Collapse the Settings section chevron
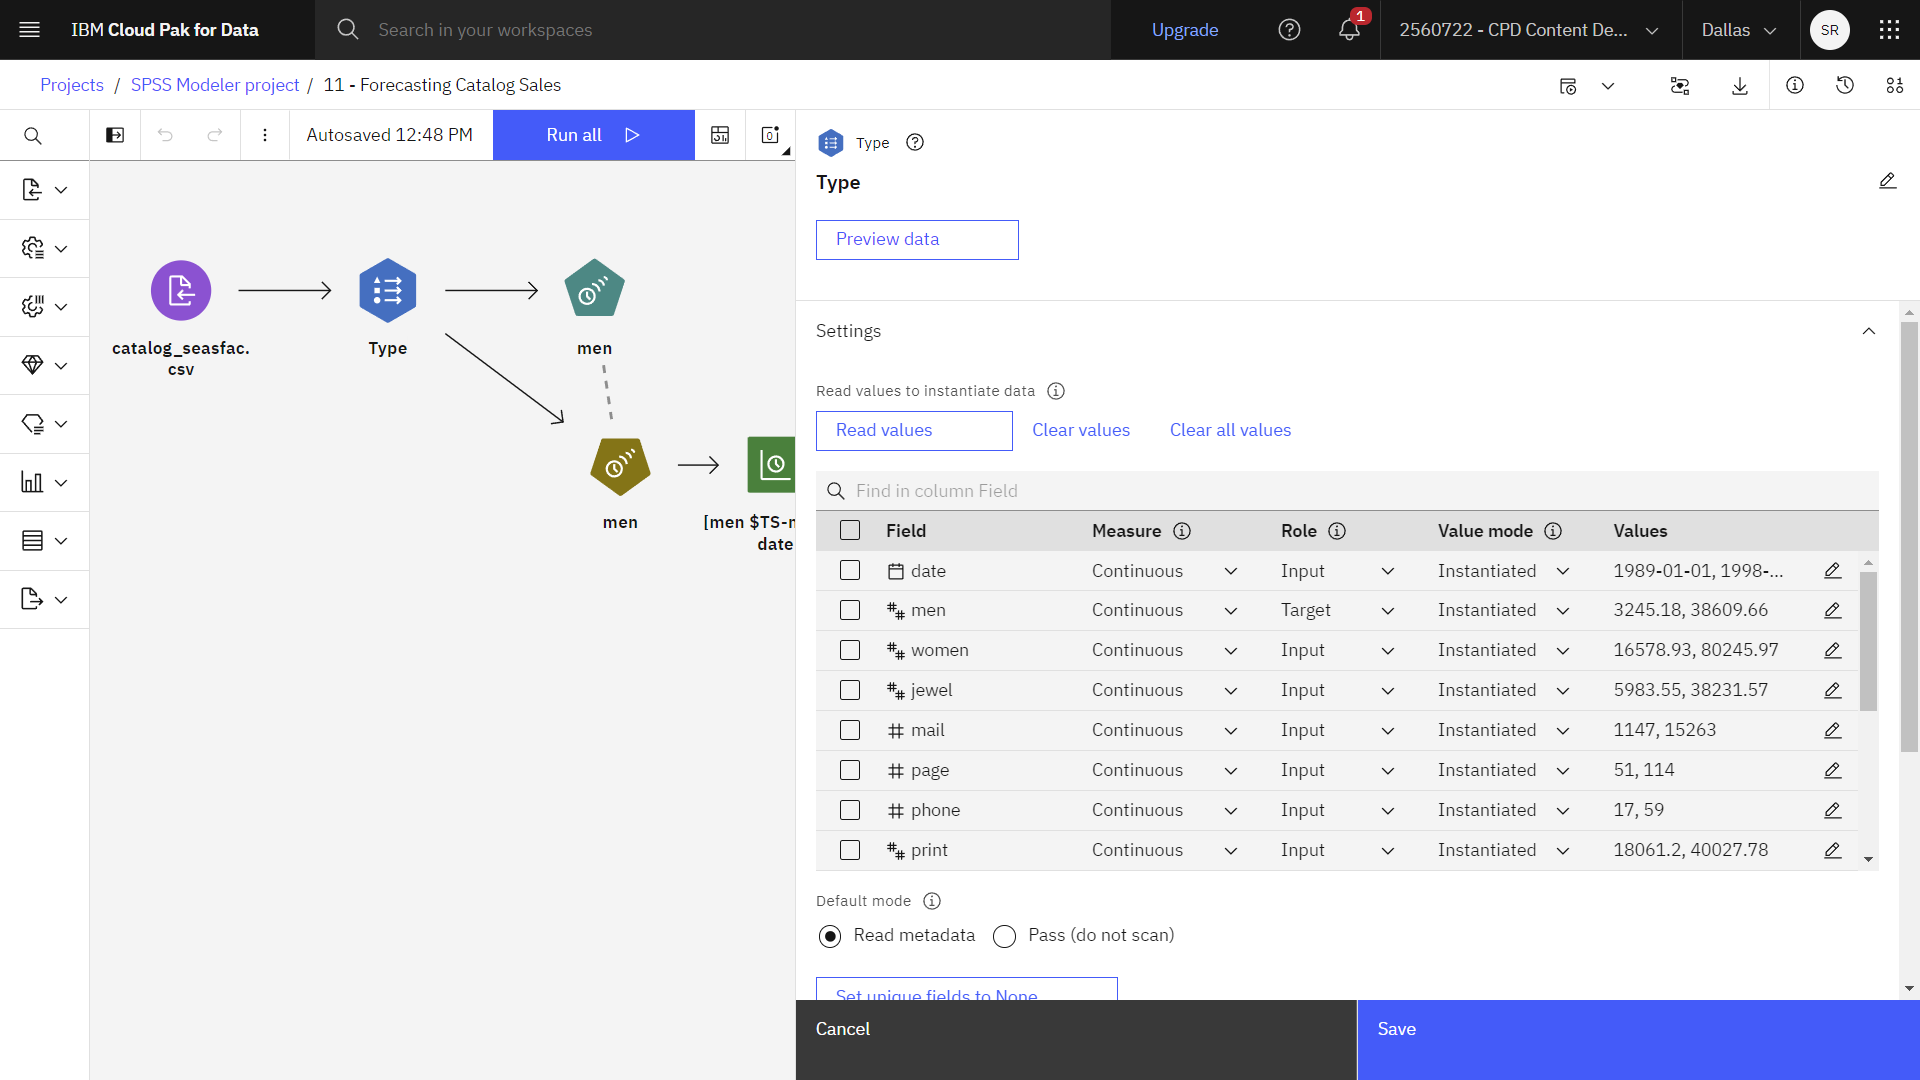Viewport: 1920px width, 1080px height. pyautogui.click(x=1869, y=331)
